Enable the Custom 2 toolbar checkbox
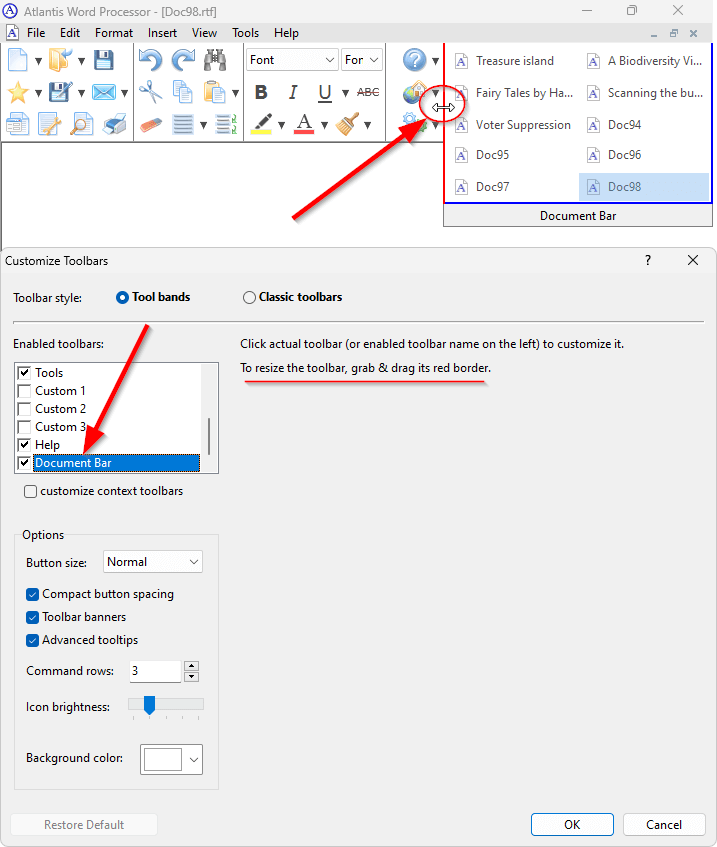The height and width of the screenshot is (847, 717). click(x=24, y=408)
